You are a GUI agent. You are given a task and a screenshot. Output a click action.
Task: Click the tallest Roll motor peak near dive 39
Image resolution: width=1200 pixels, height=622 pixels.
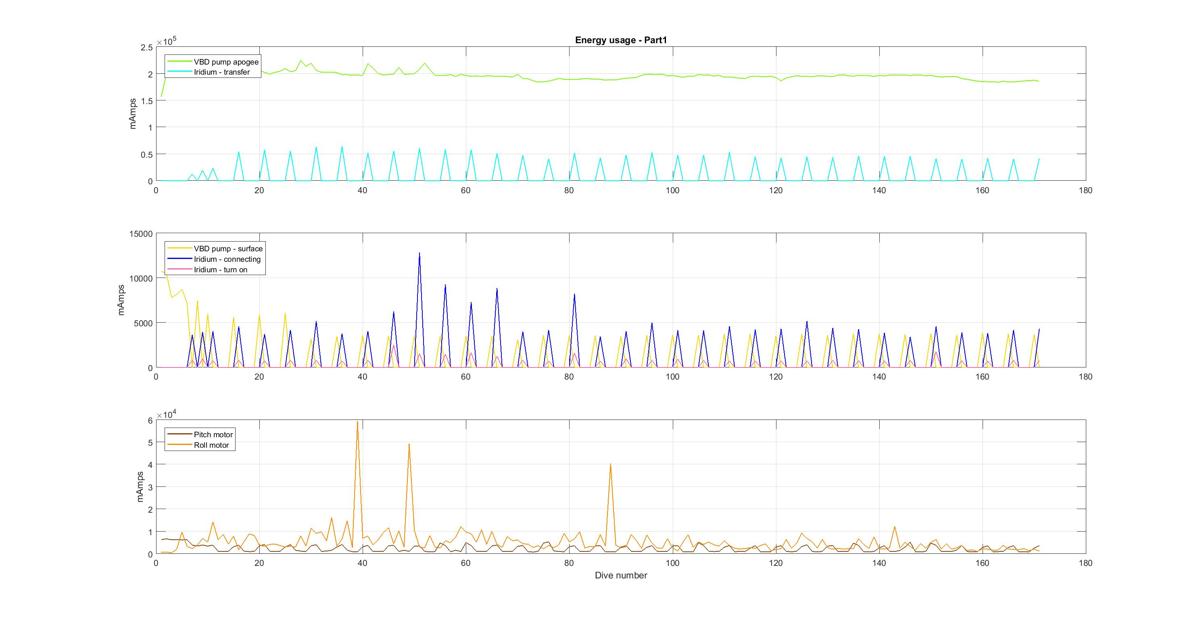point(357,422)
